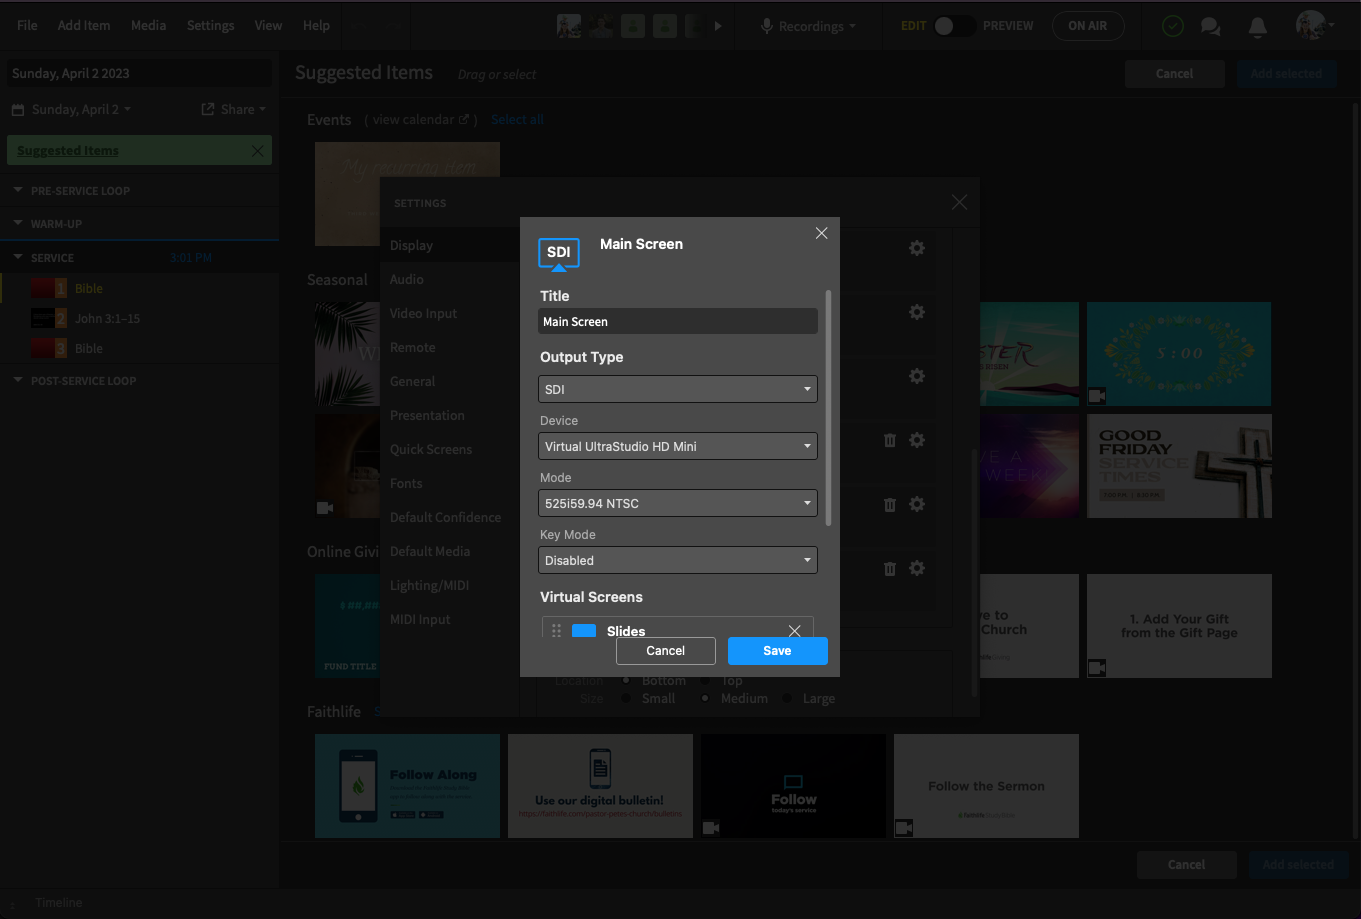This screenshot has height=919, width=1361.
Task: Remove the Slides virtual screen
Action: pyautogui.click(x=795, y=631)
